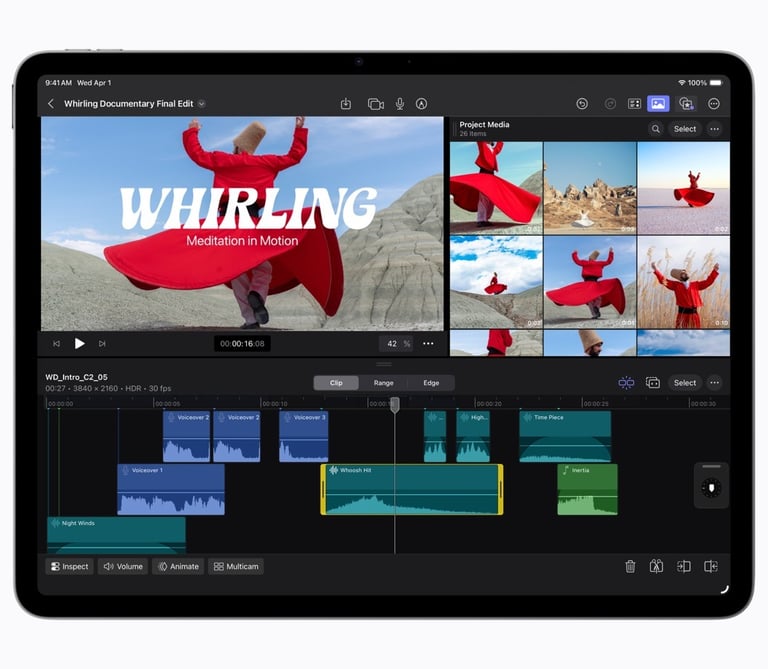Viewport: 768px width, 669px height.
Task: Undo the last edit
Action: [582, 104]
